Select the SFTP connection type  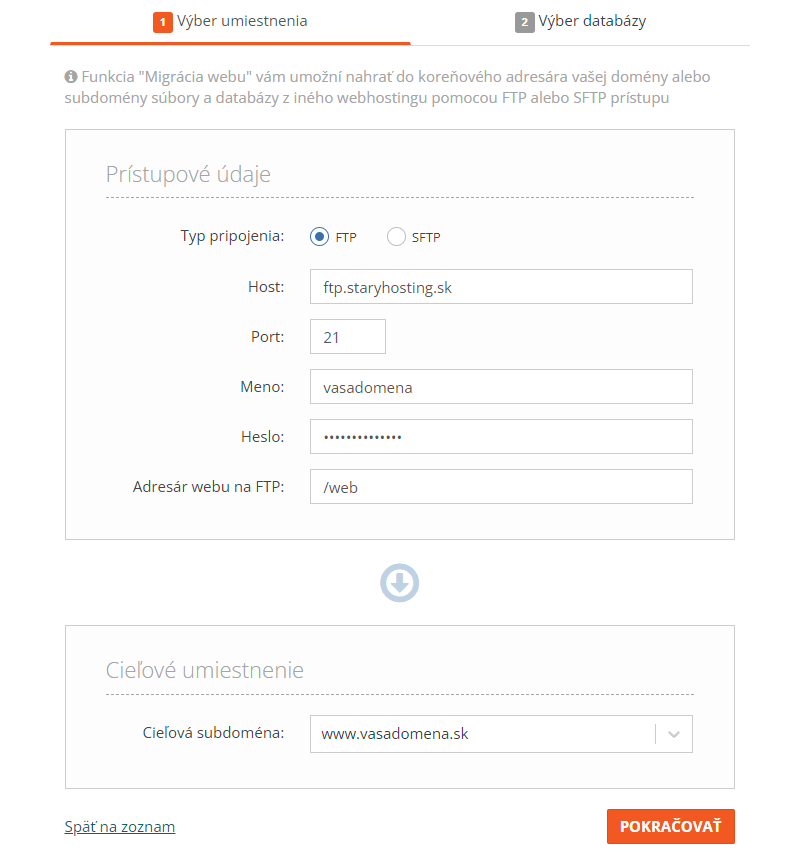[x=396, y=237]
